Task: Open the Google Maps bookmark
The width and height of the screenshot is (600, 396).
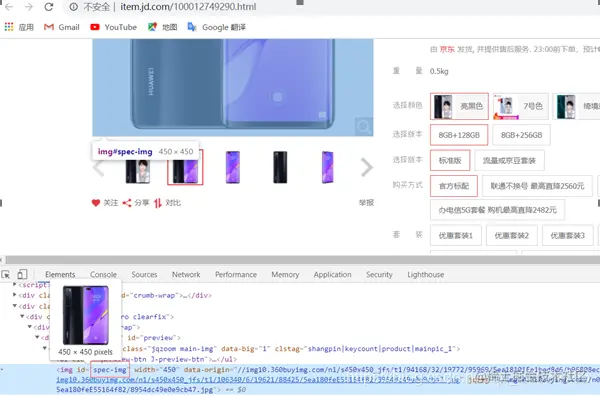Action: 163,27
